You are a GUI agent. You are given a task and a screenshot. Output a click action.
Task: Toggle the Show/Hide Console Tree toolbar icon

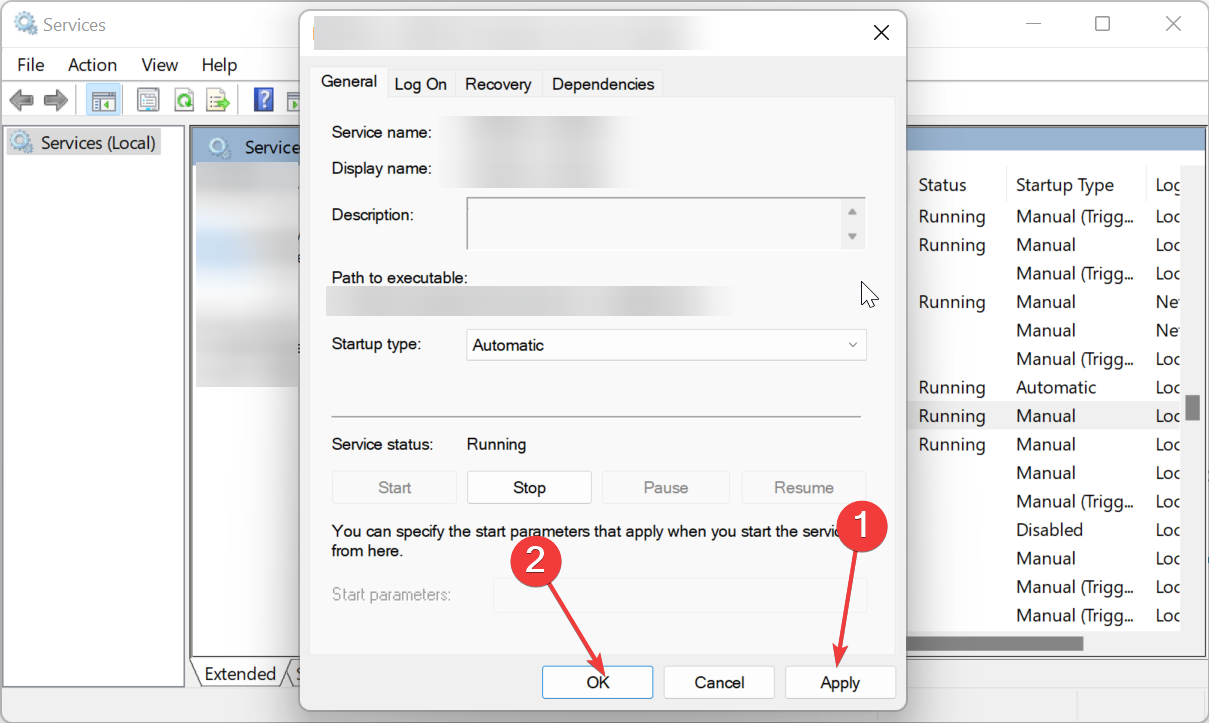104,100
